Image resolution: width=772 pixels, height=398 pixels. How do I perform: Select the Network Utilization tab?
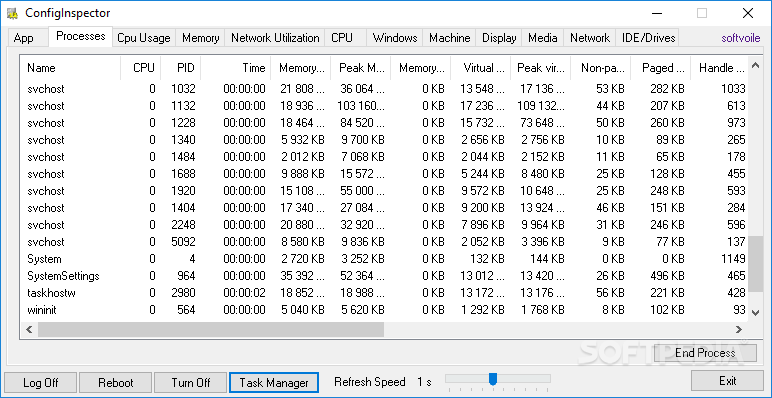click(275, 38)
